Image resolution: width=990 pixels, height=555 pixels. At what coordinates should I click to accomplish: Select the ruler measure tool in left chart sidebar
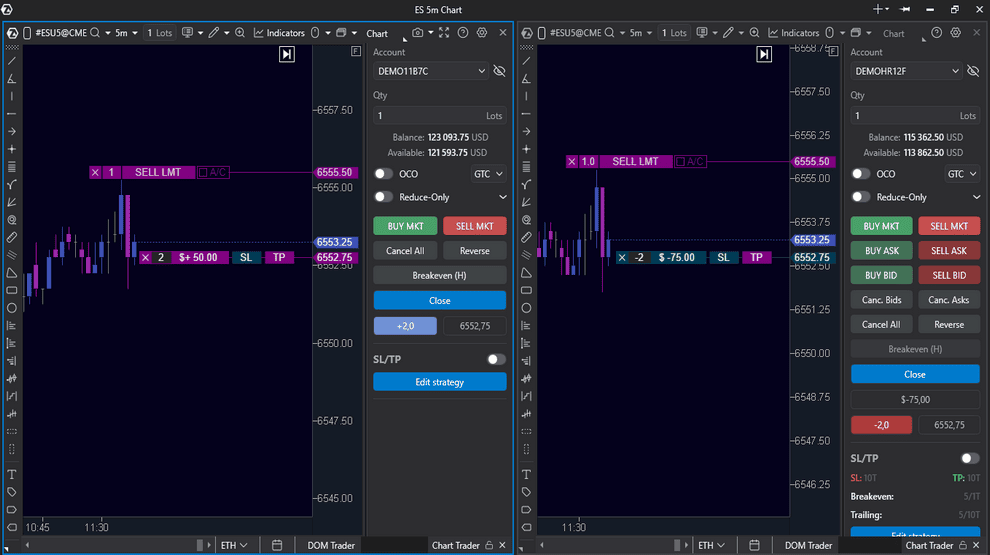pos(12,237)
